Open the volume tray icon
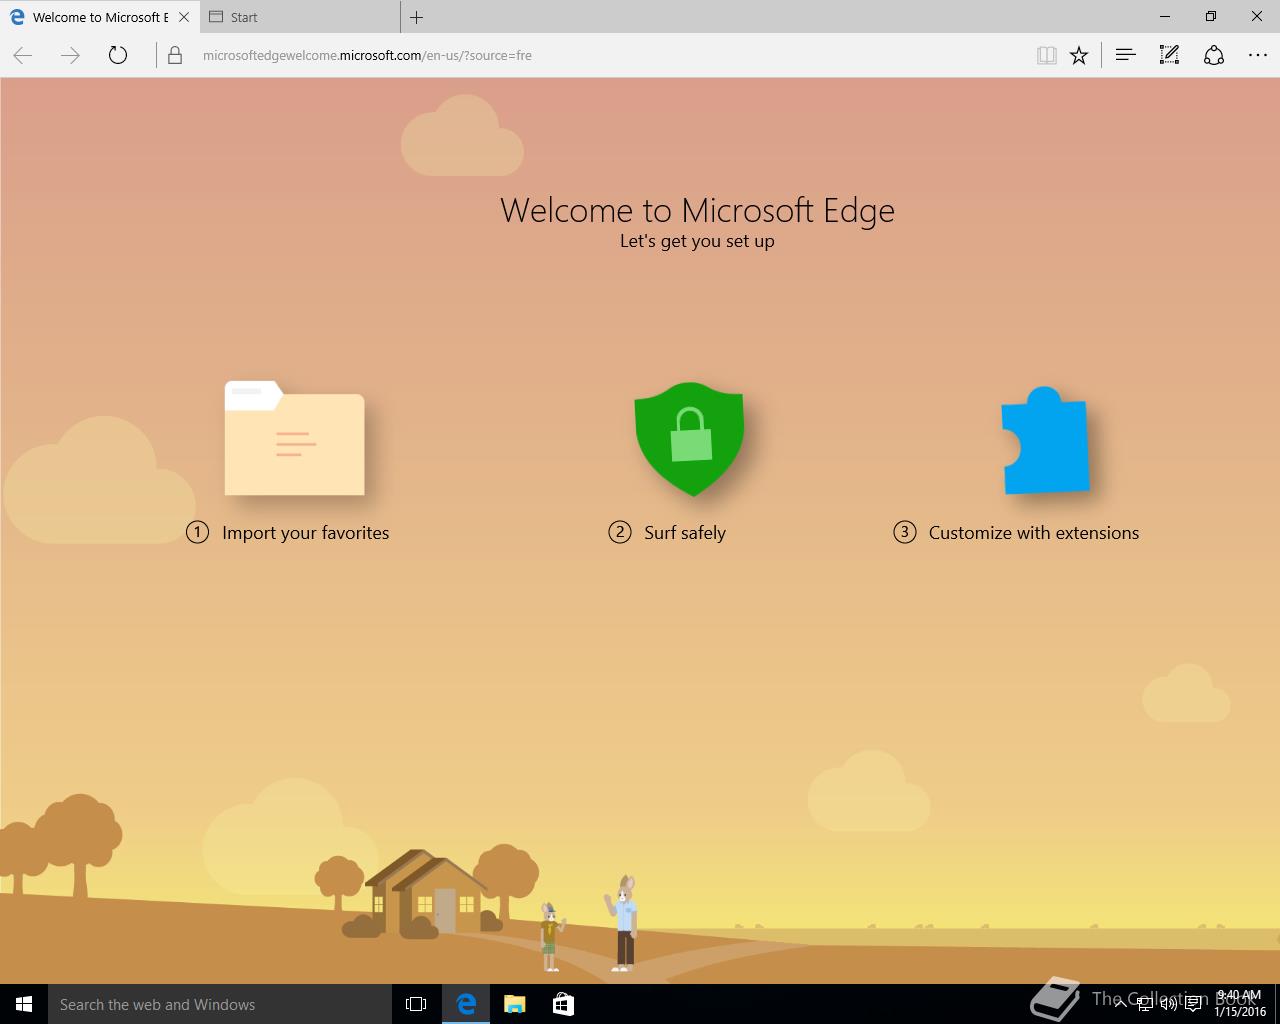 (1168, 1004)
